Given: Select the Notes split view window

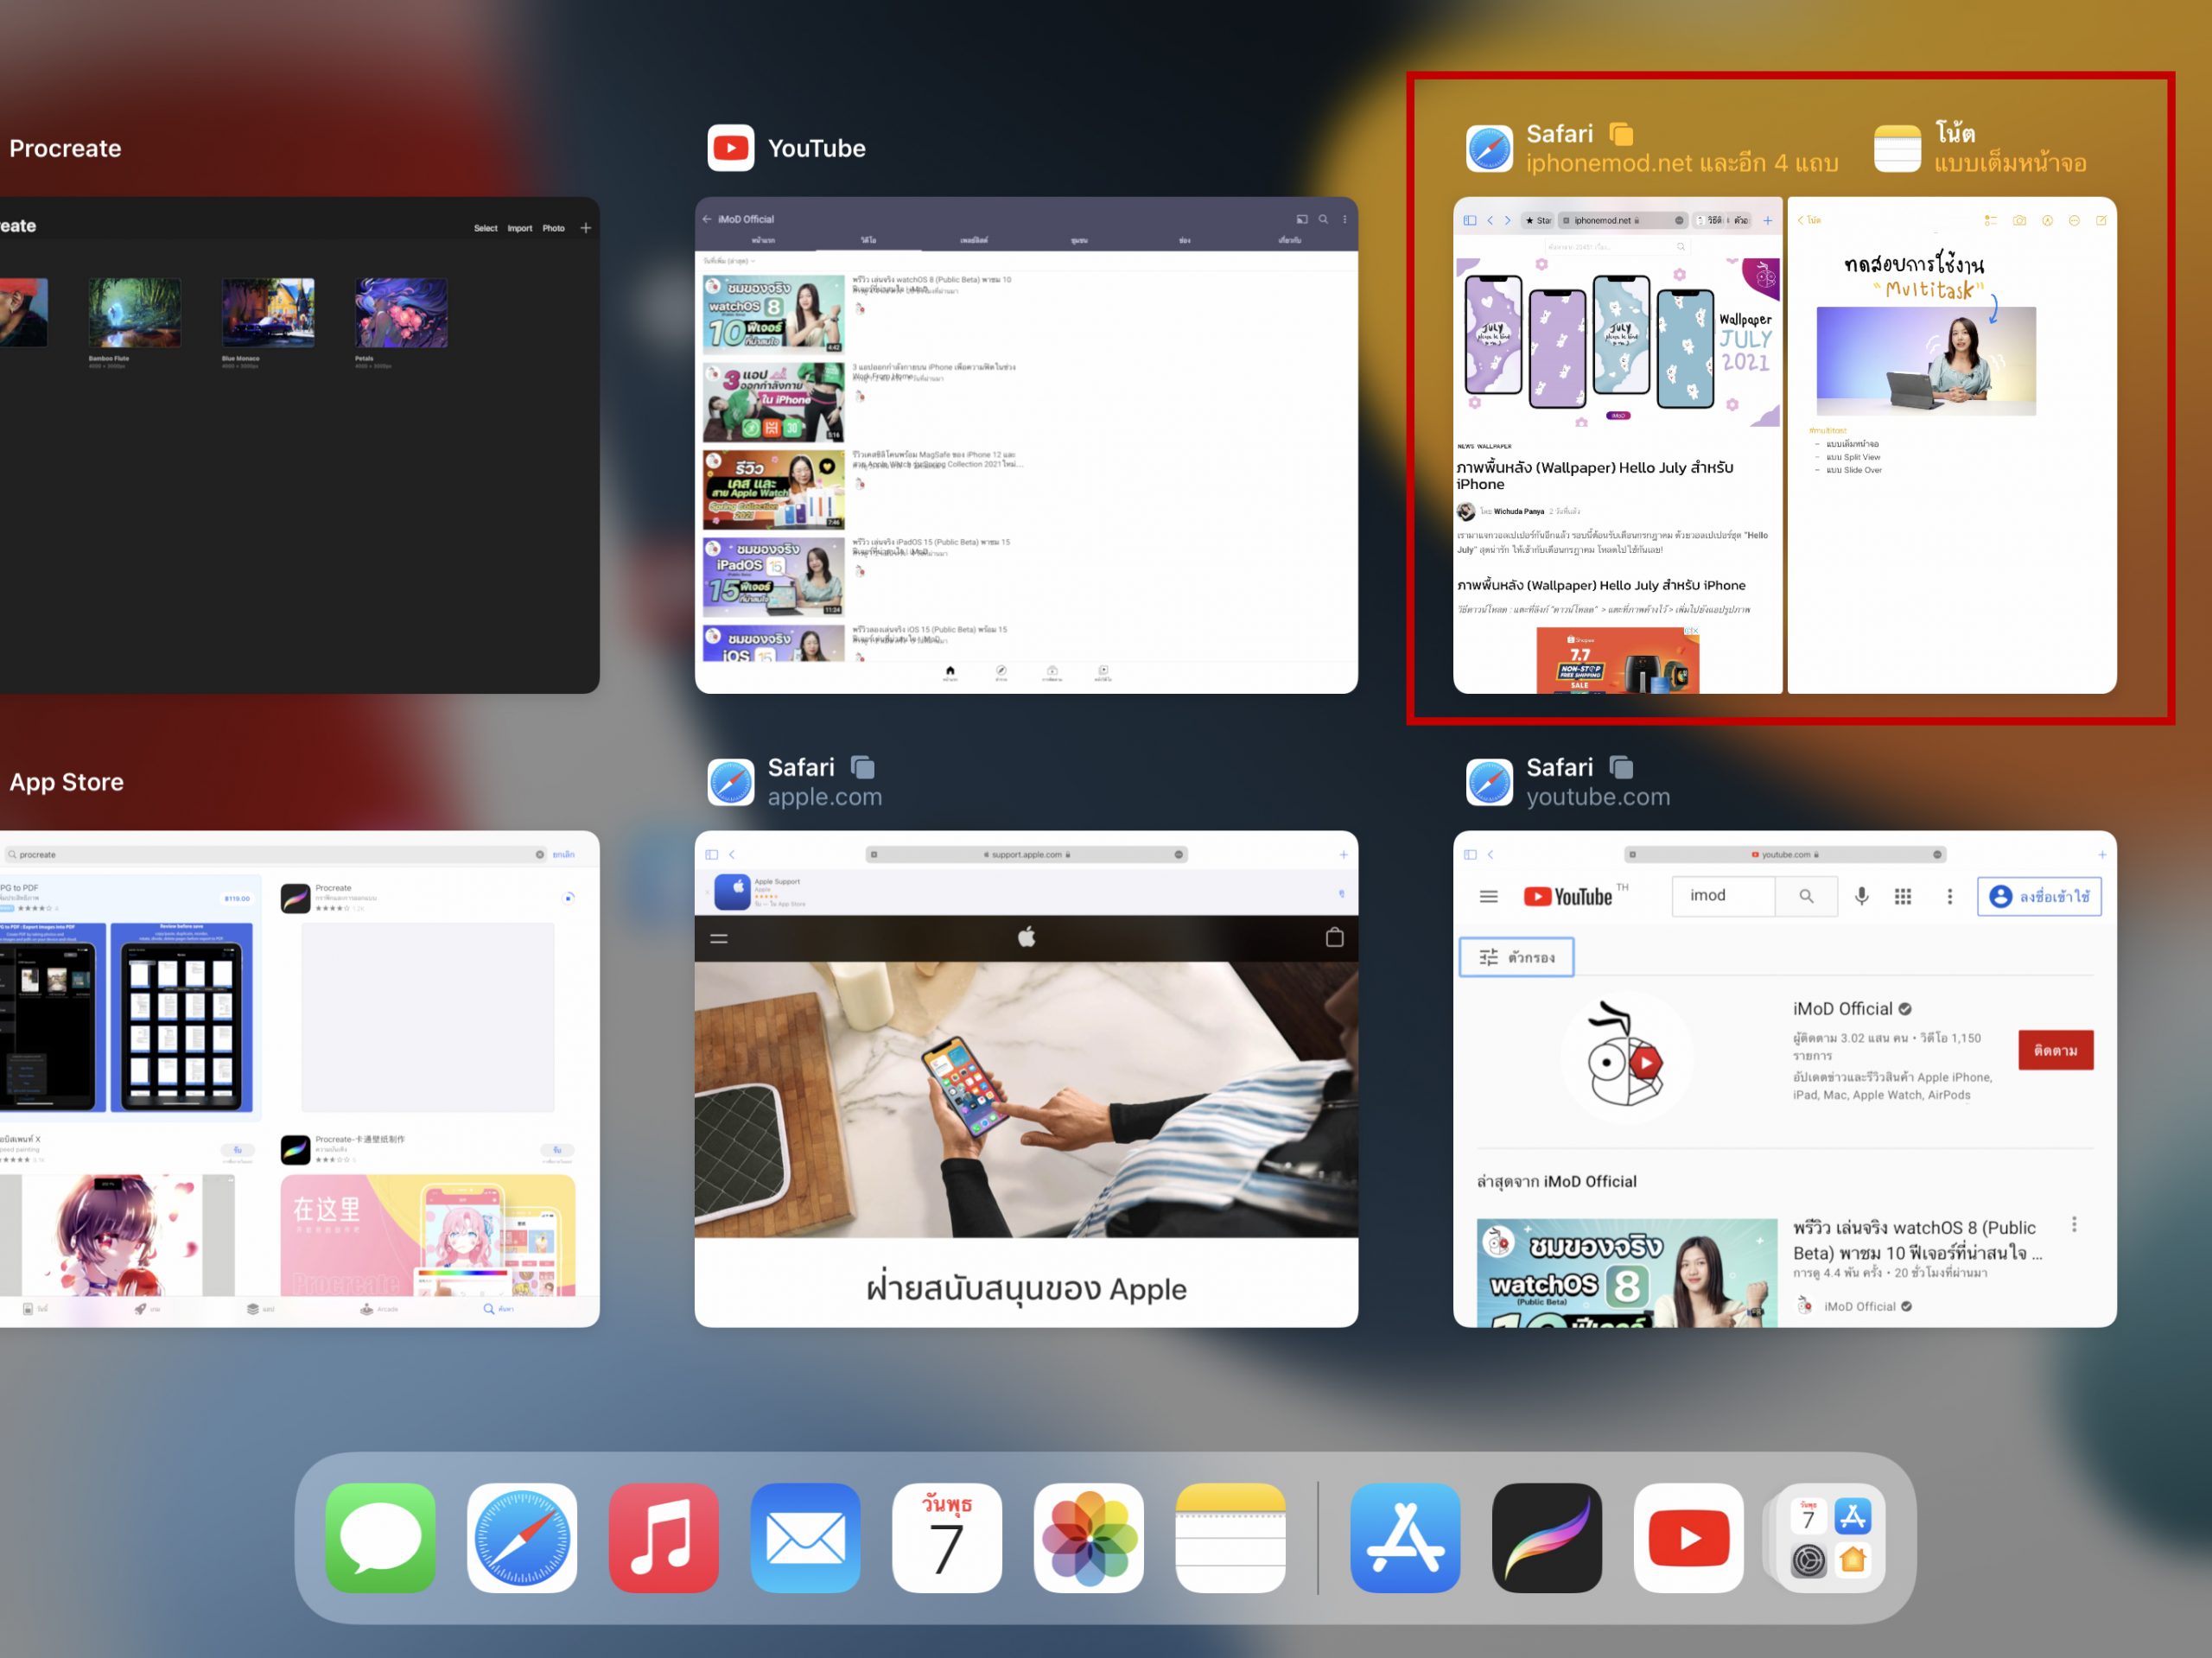Looking at the screenshot, I should point(1951,445).
